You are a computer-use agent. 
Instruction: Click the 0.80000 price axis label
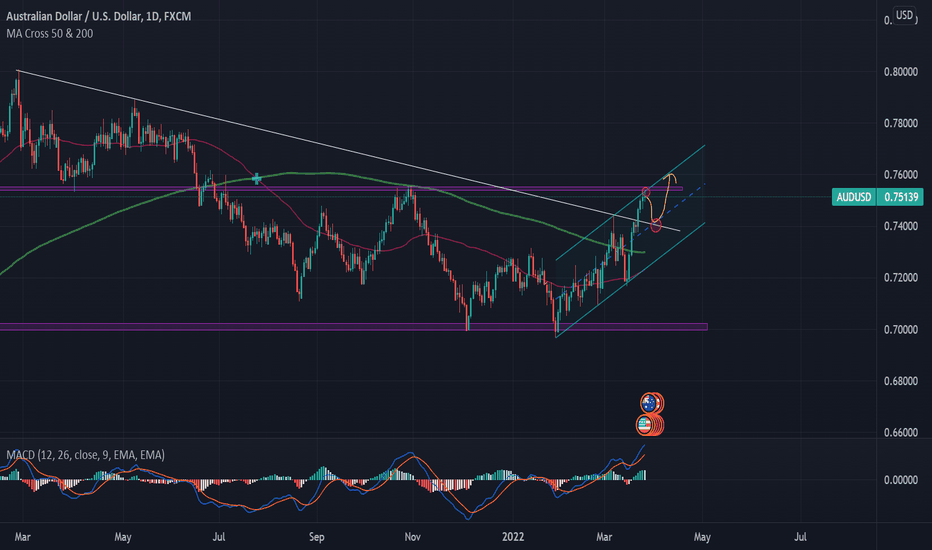click(x=900, y=72)
